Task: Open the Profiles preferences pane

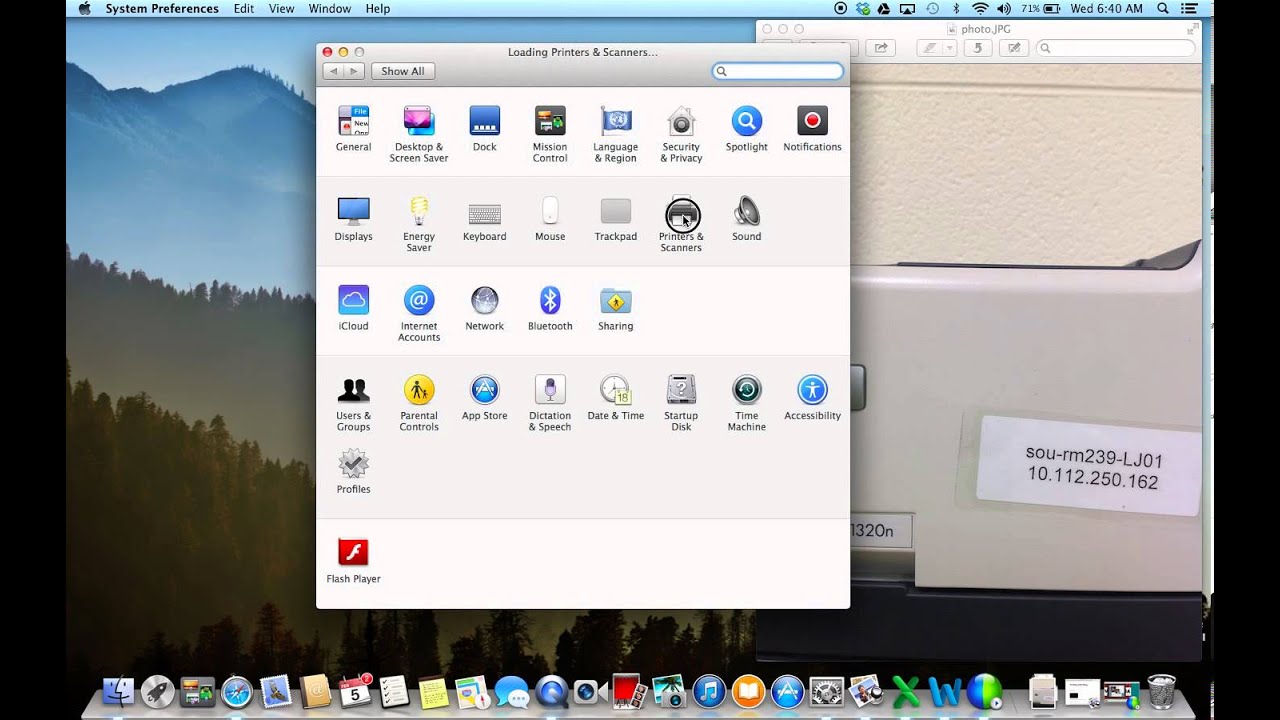Action: pyautogui.click(x=353, y=471)
